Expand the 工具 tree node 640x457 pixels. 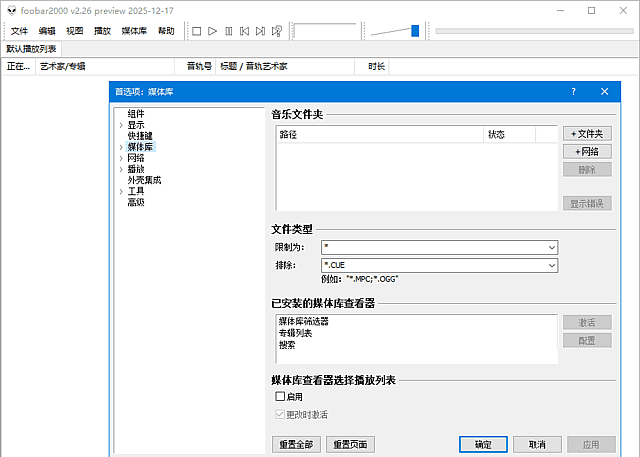coord(121,191)
